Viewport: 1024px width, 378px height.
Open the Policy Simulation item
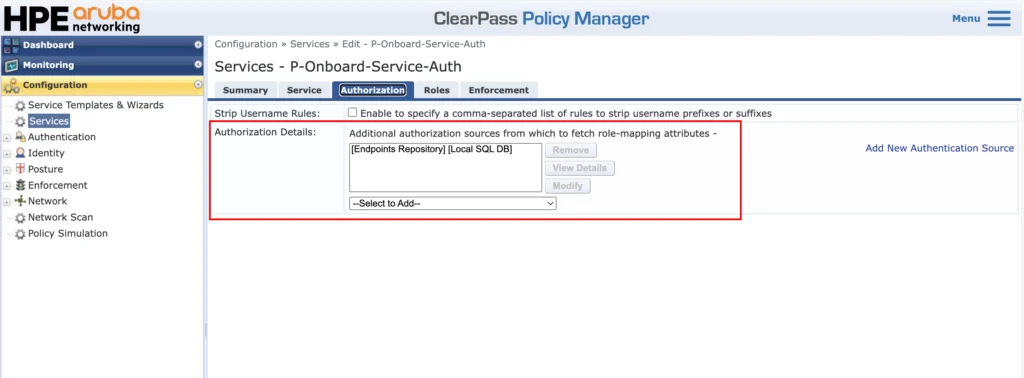point(68,233)
